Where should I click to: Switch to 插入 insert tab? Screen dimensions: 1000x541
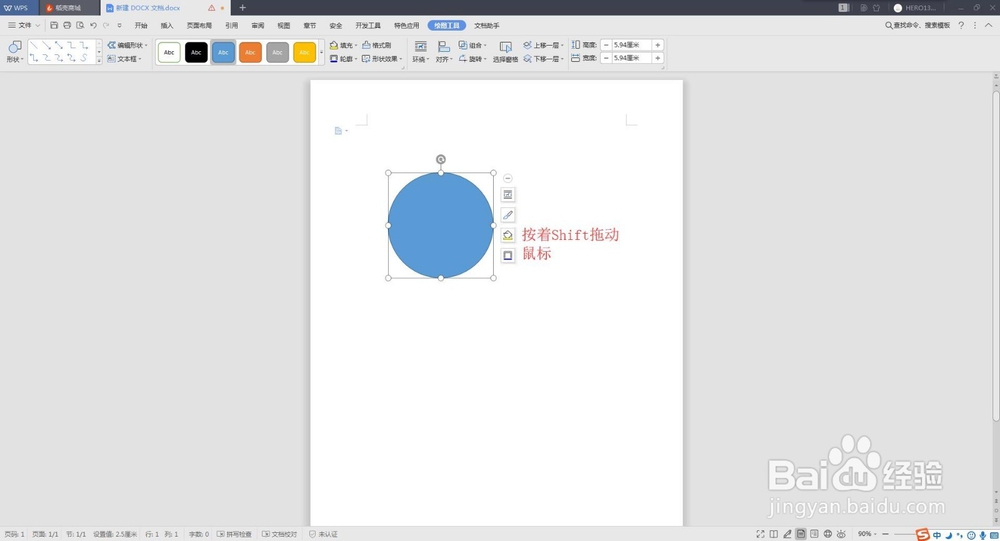(167, 26)
